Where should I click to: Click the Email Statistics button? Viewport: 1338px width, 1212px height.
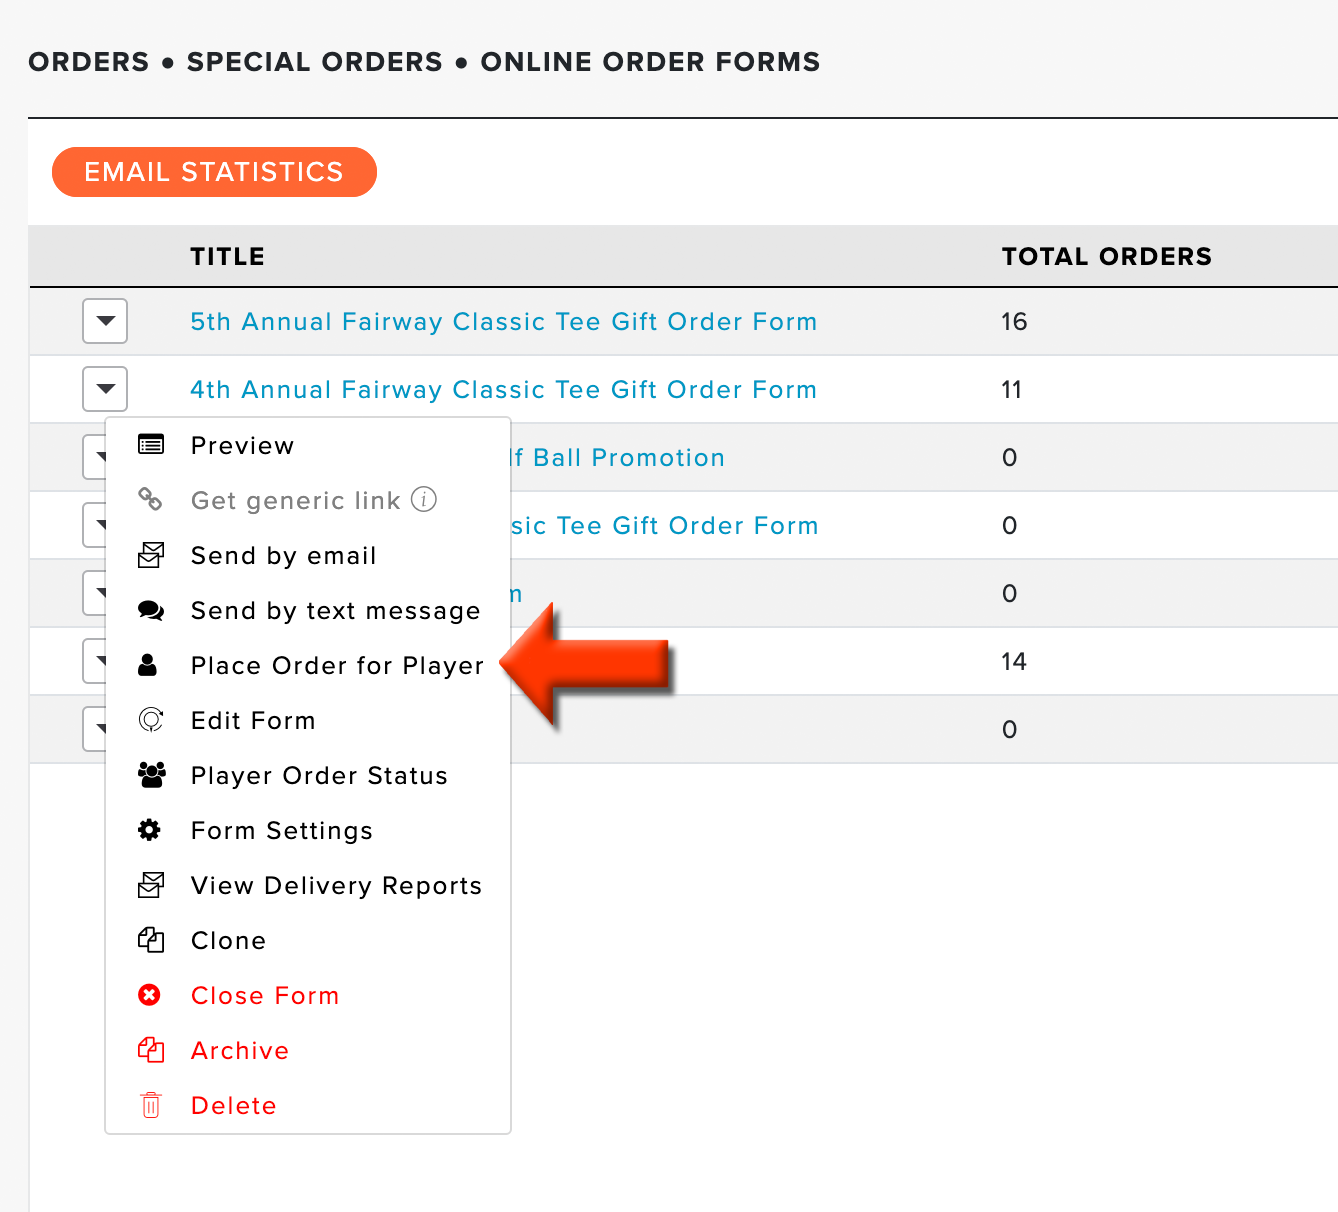(214, 172)
